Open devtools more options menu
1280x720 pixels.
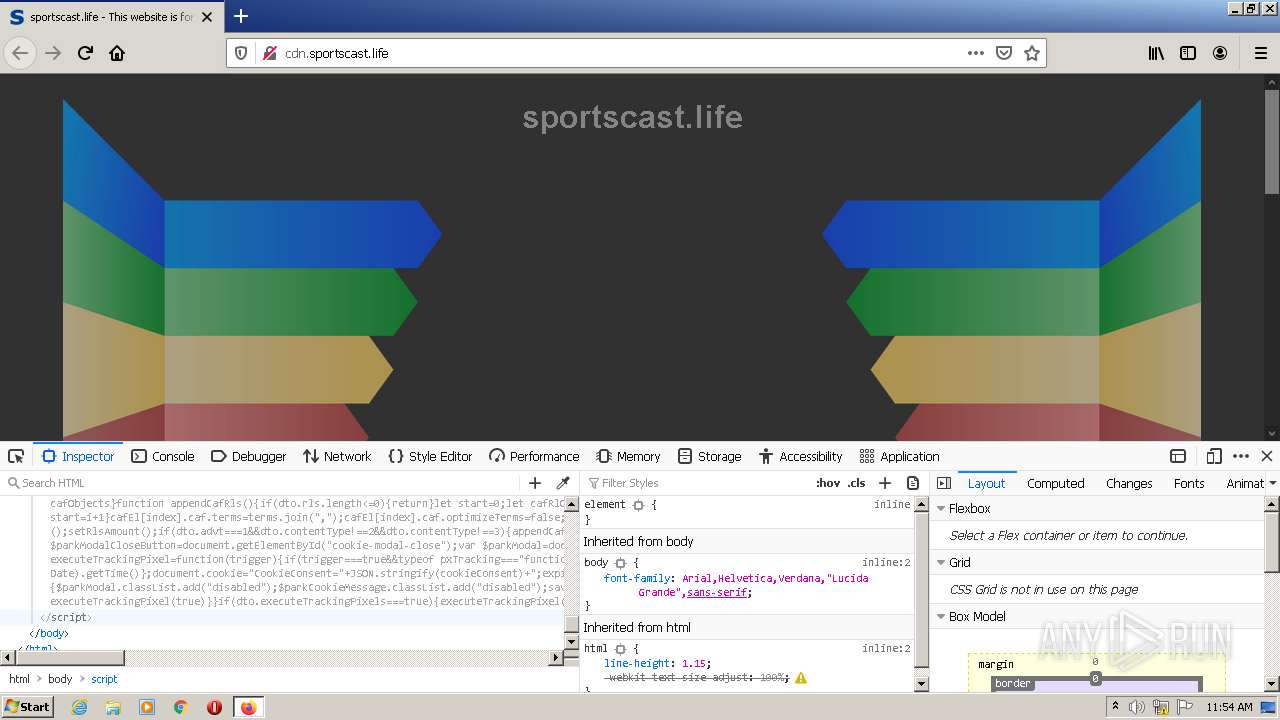click(x=1241, y=456)
